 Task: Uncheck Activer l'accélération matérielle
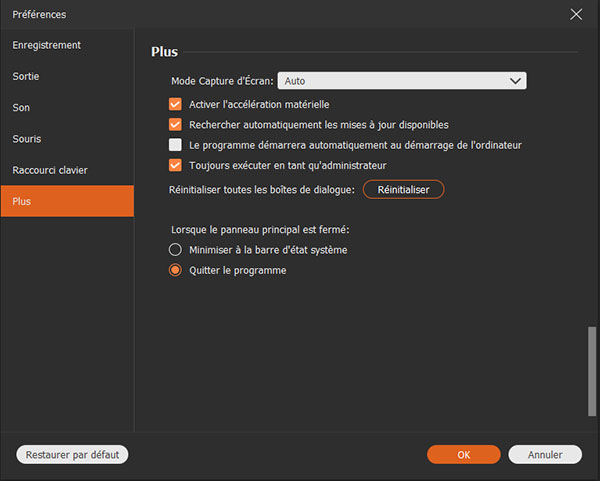pos(175,104)
